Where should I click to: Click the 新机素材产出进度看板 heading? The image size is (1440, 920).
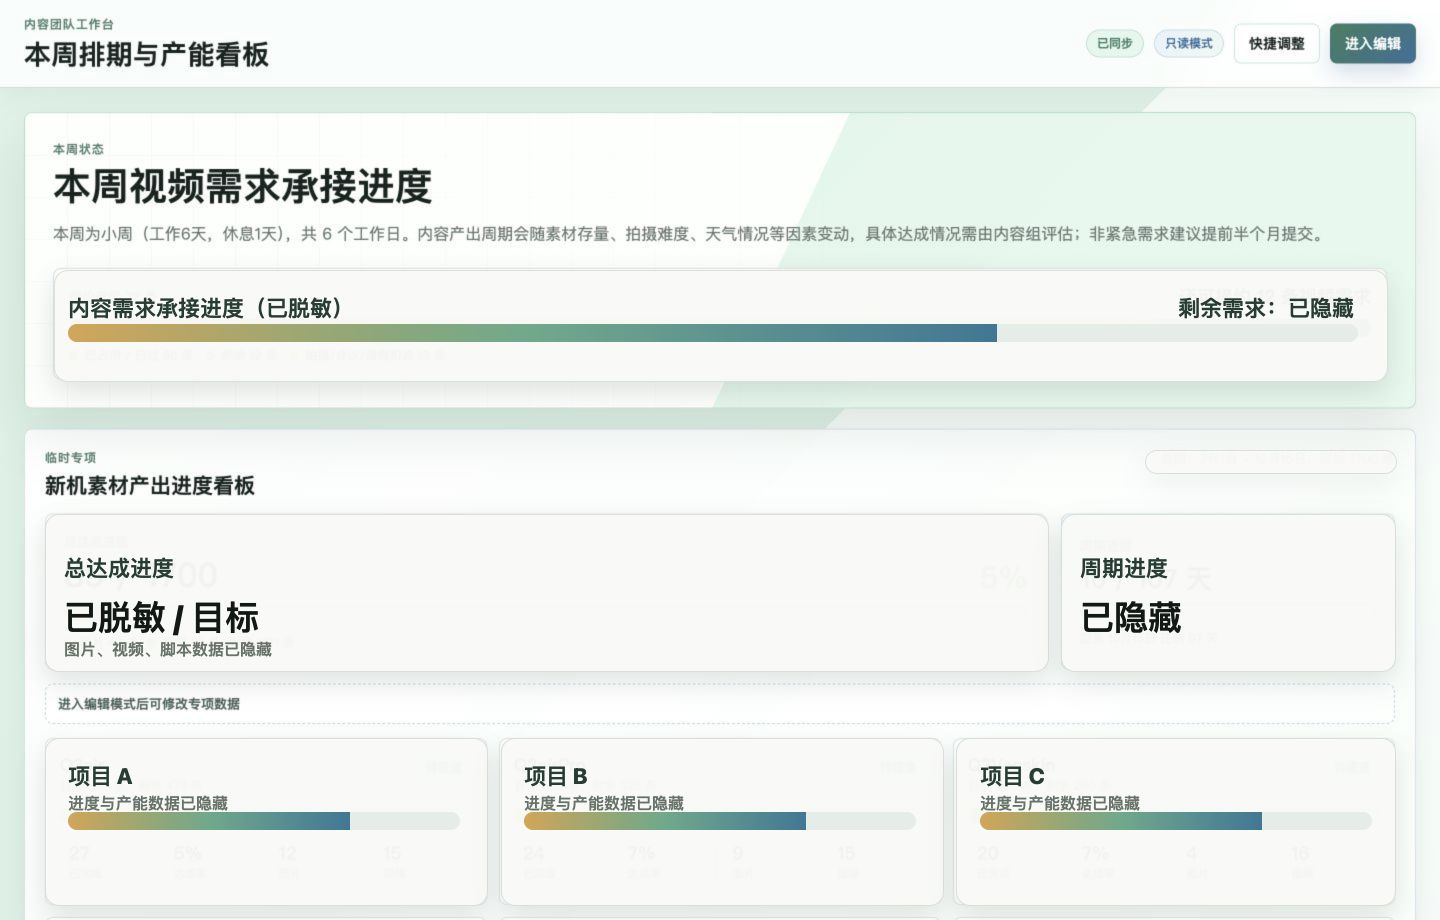(x=150, y=486)
